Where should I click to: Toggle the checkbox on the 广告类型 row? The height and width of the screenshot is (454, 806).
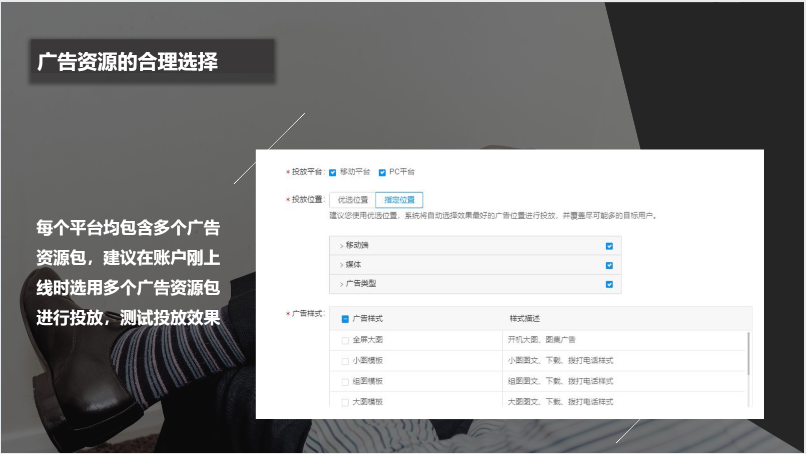609,284
